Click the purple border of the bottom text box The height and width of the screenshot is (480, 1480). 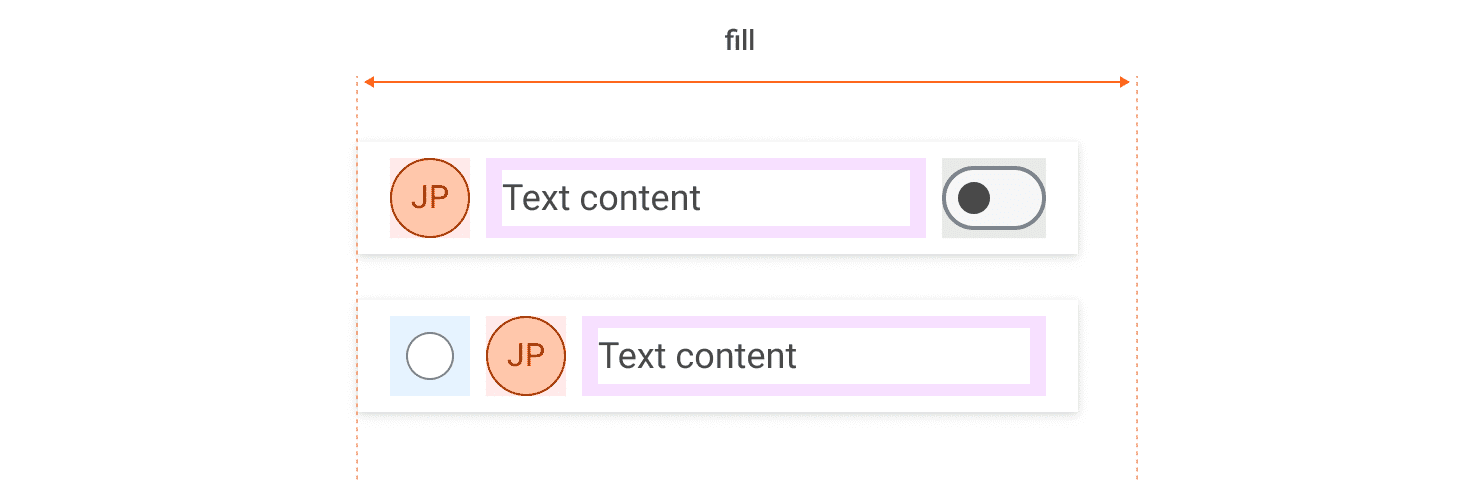pyautogui.click(x=814, y=322)
